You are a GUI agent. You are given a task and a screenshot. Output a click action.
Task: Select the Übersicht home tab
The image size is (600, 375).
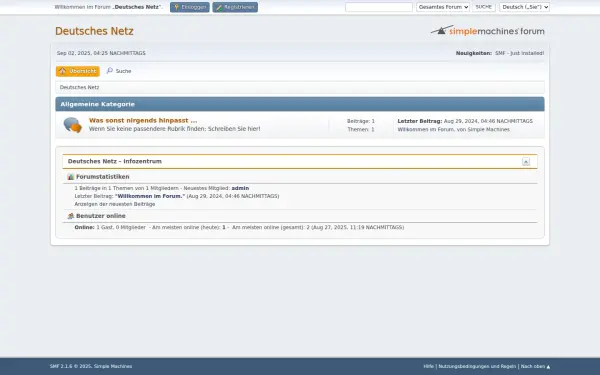coord(78,71)
